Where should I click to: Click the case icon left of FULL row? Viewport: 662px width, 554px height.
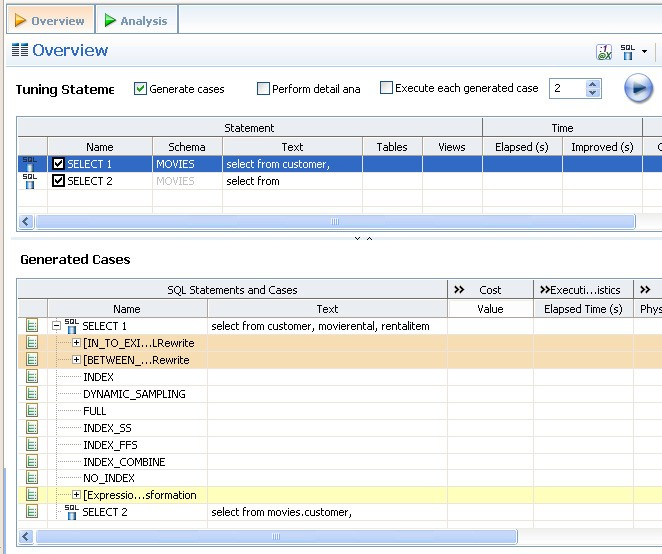(32, 411)
